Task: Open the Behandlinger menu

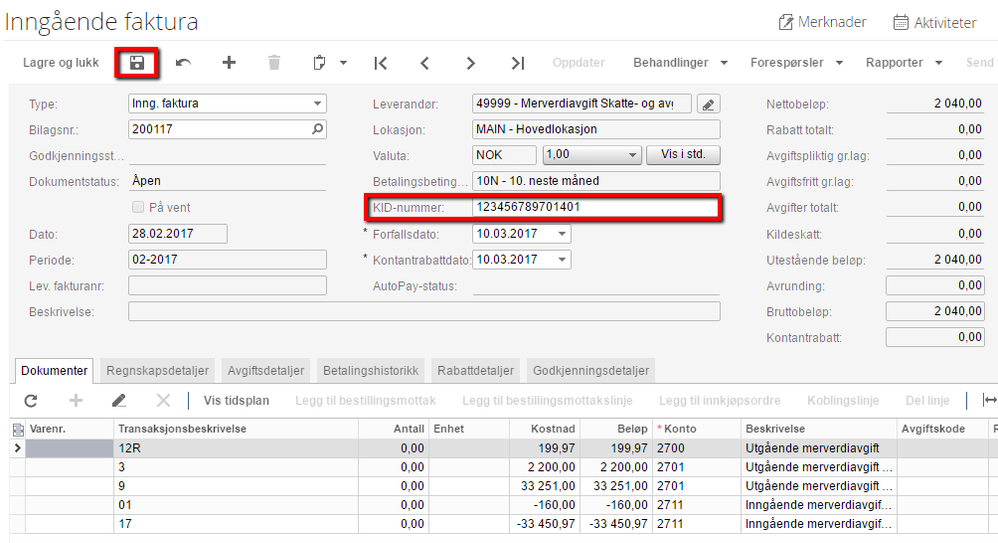Action: pyautogui.click(x=680, y=62)
